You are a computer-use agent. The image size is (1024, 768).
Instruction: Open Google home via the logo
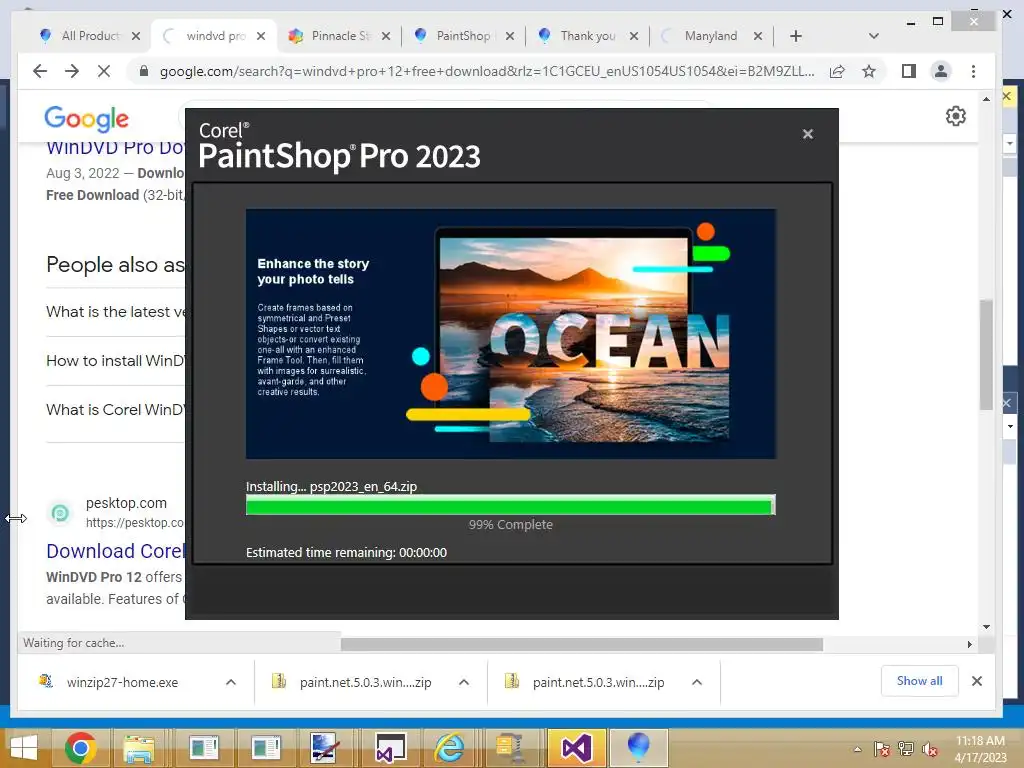click(86, 118)
